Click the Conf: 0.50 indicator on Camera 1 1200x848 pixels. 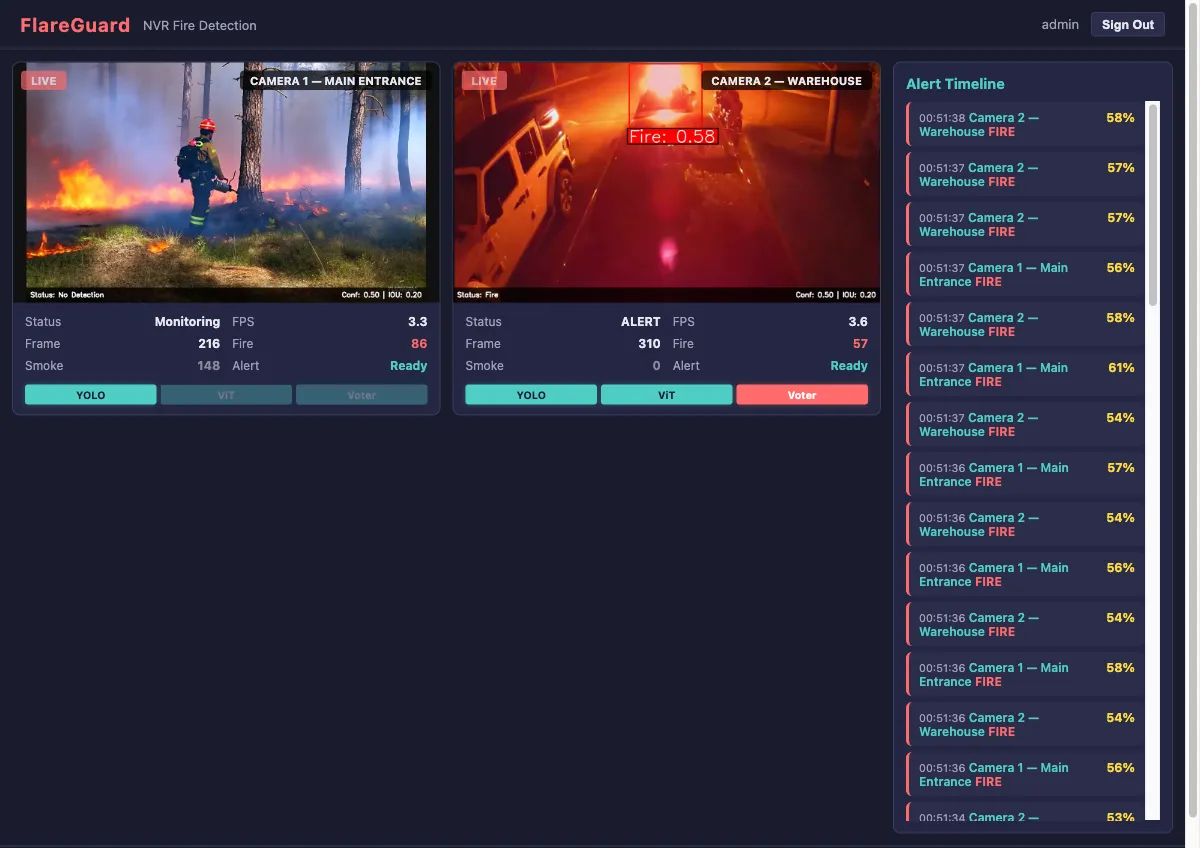pos(371,294)
